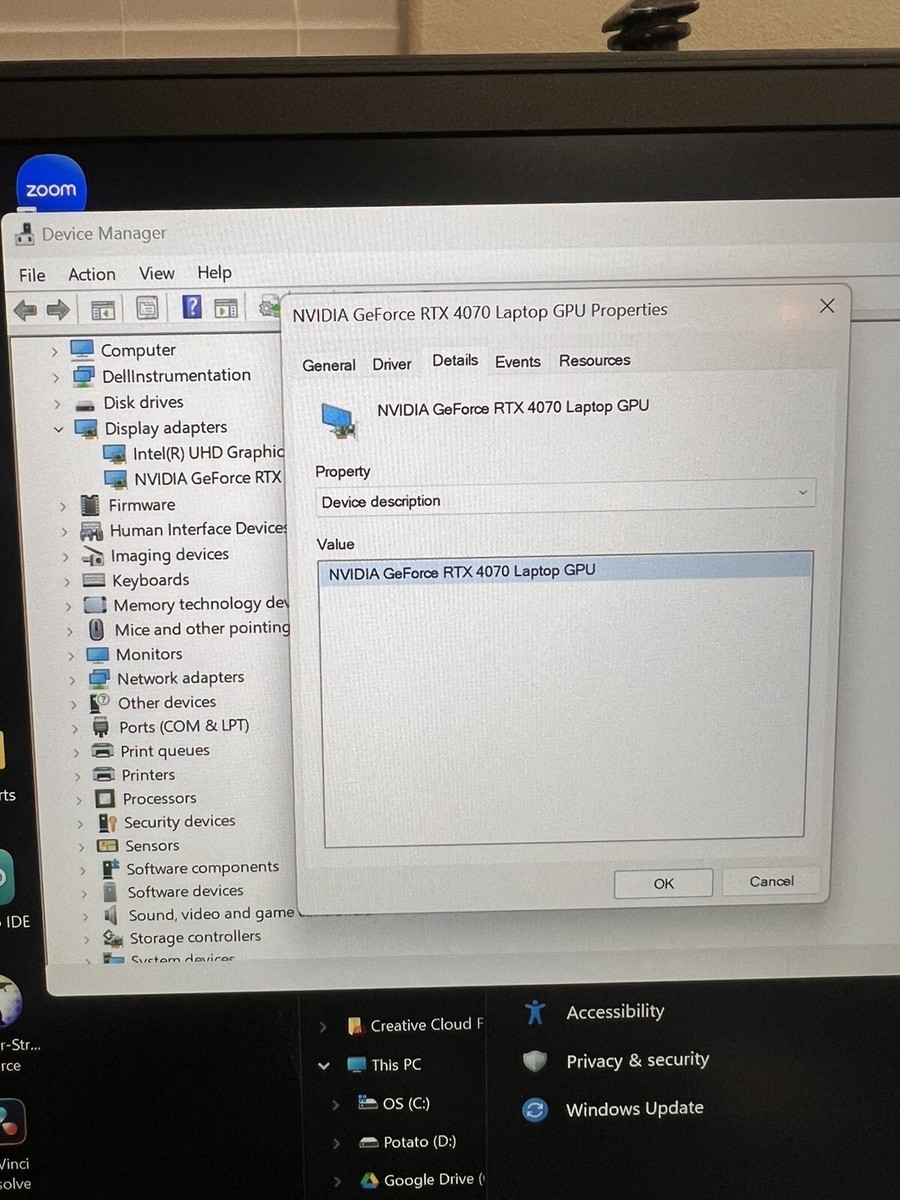900x1200 pixels.
Task: Expand the Keyboards node
Action: (68, 582)
